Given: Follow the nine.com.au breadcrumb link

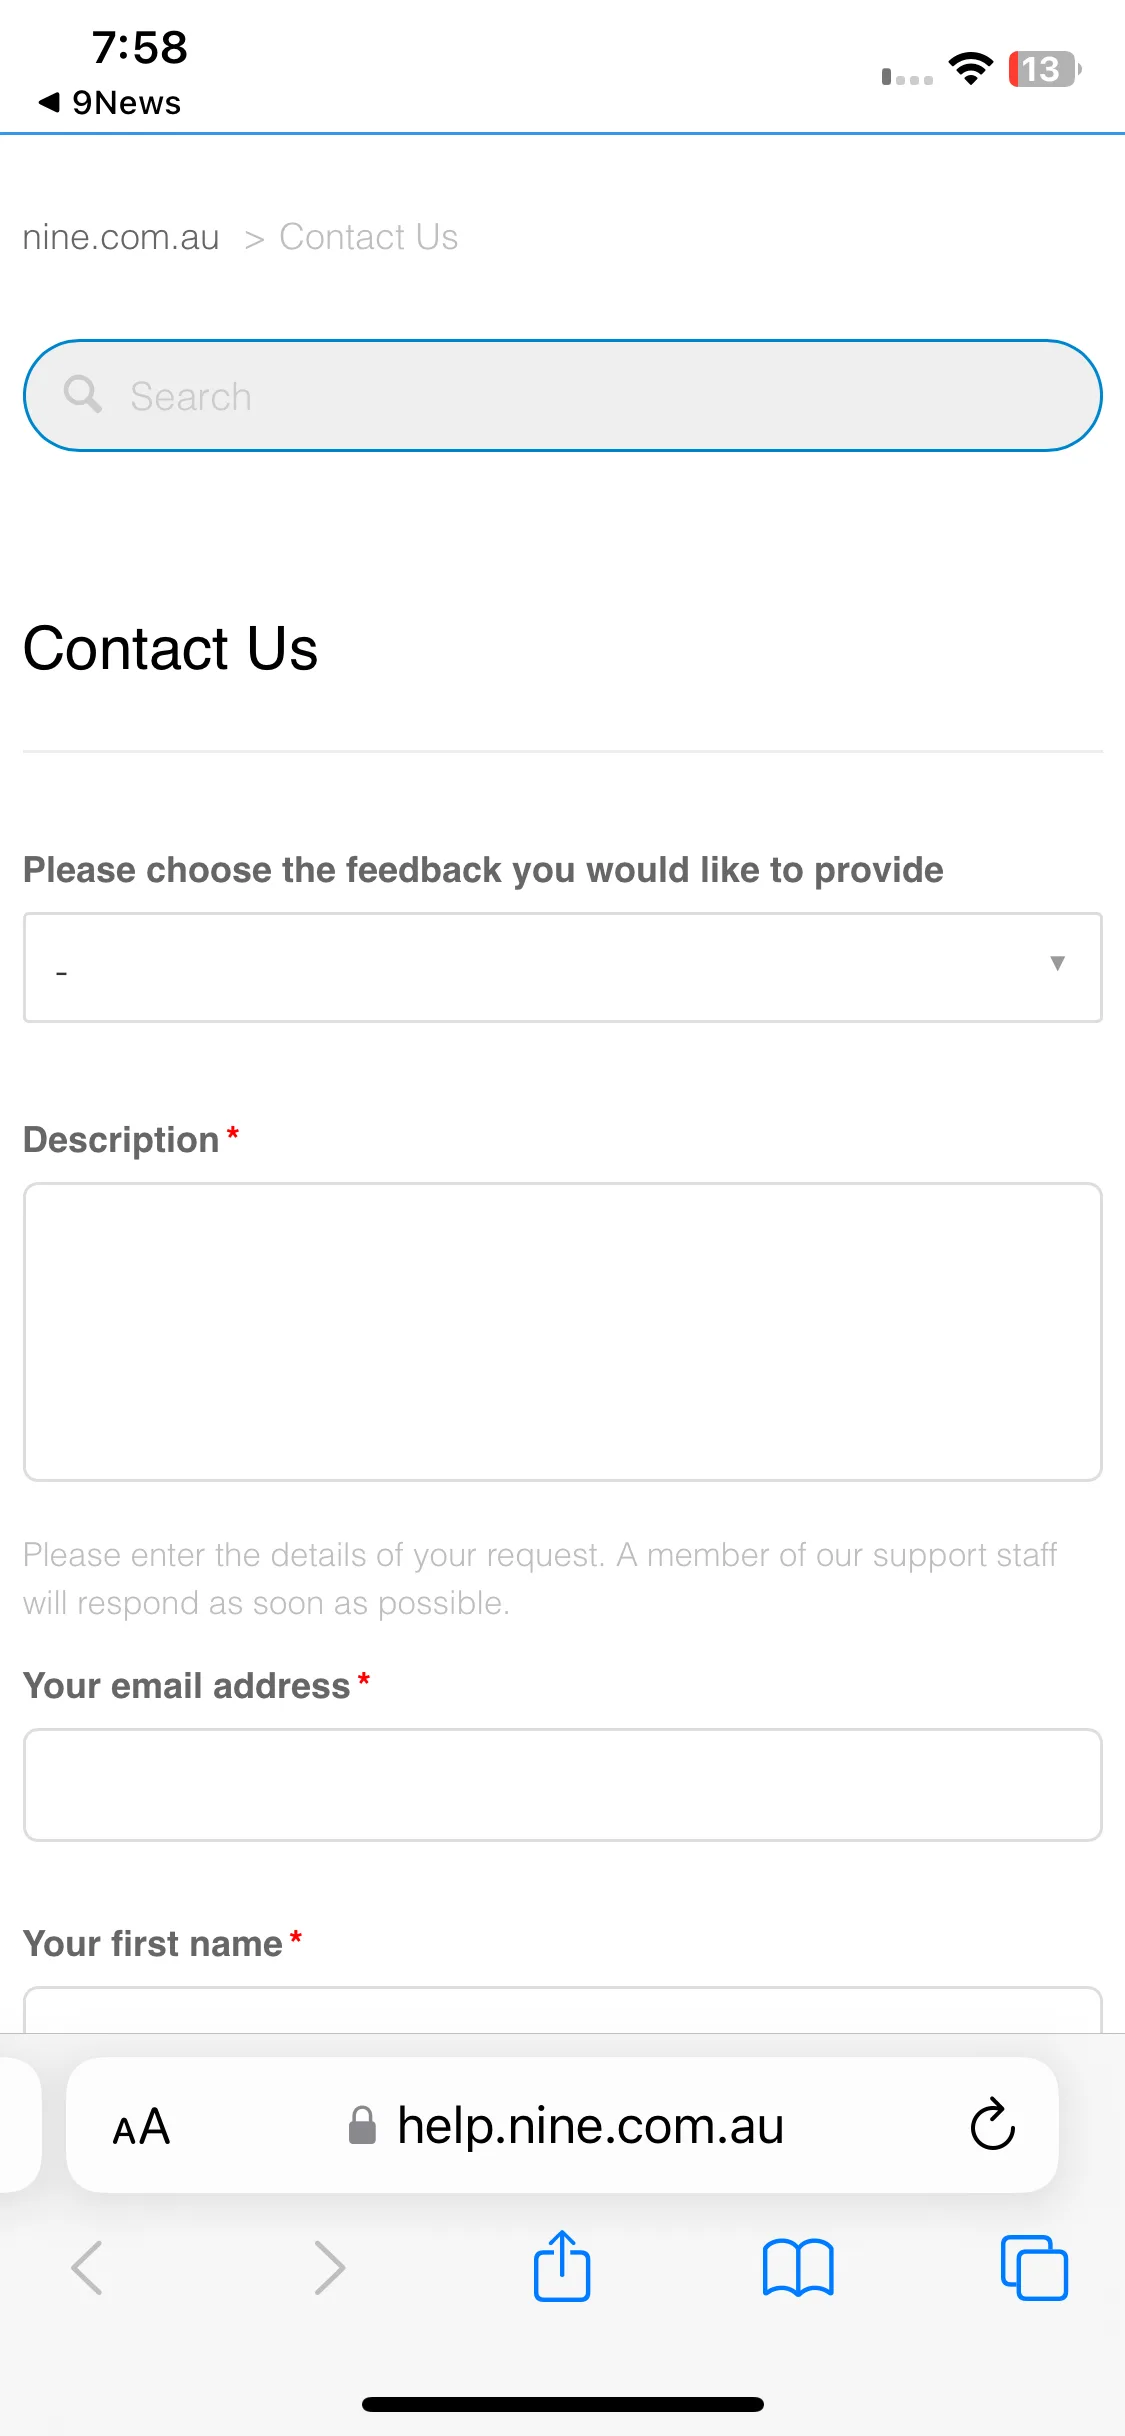Looking at the screenshot, I should point(121,237).
